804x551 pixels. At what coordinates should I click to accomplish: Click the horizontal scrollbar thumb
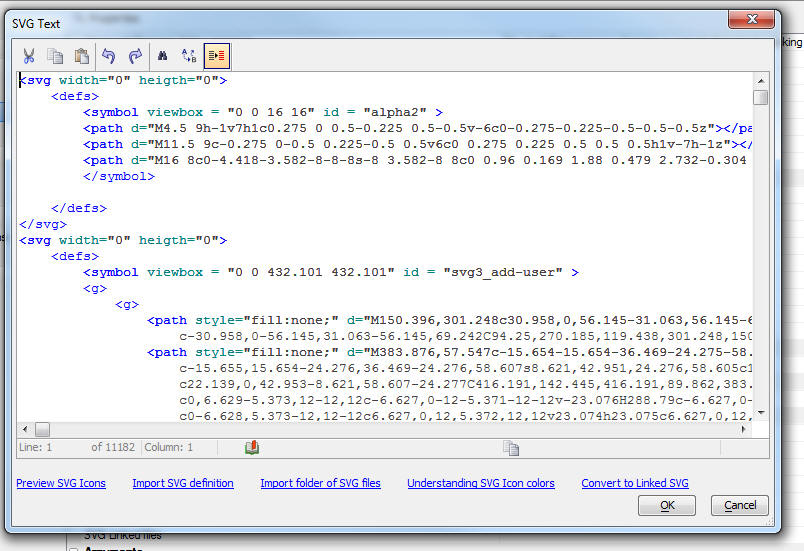(x=43, y=429)
